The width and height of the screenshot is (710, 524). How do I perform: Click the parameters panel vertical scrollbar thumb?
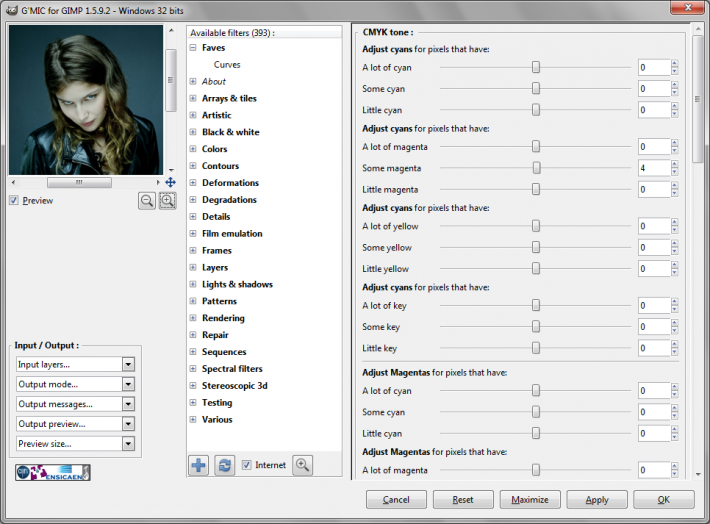click(x=698, y=99)
